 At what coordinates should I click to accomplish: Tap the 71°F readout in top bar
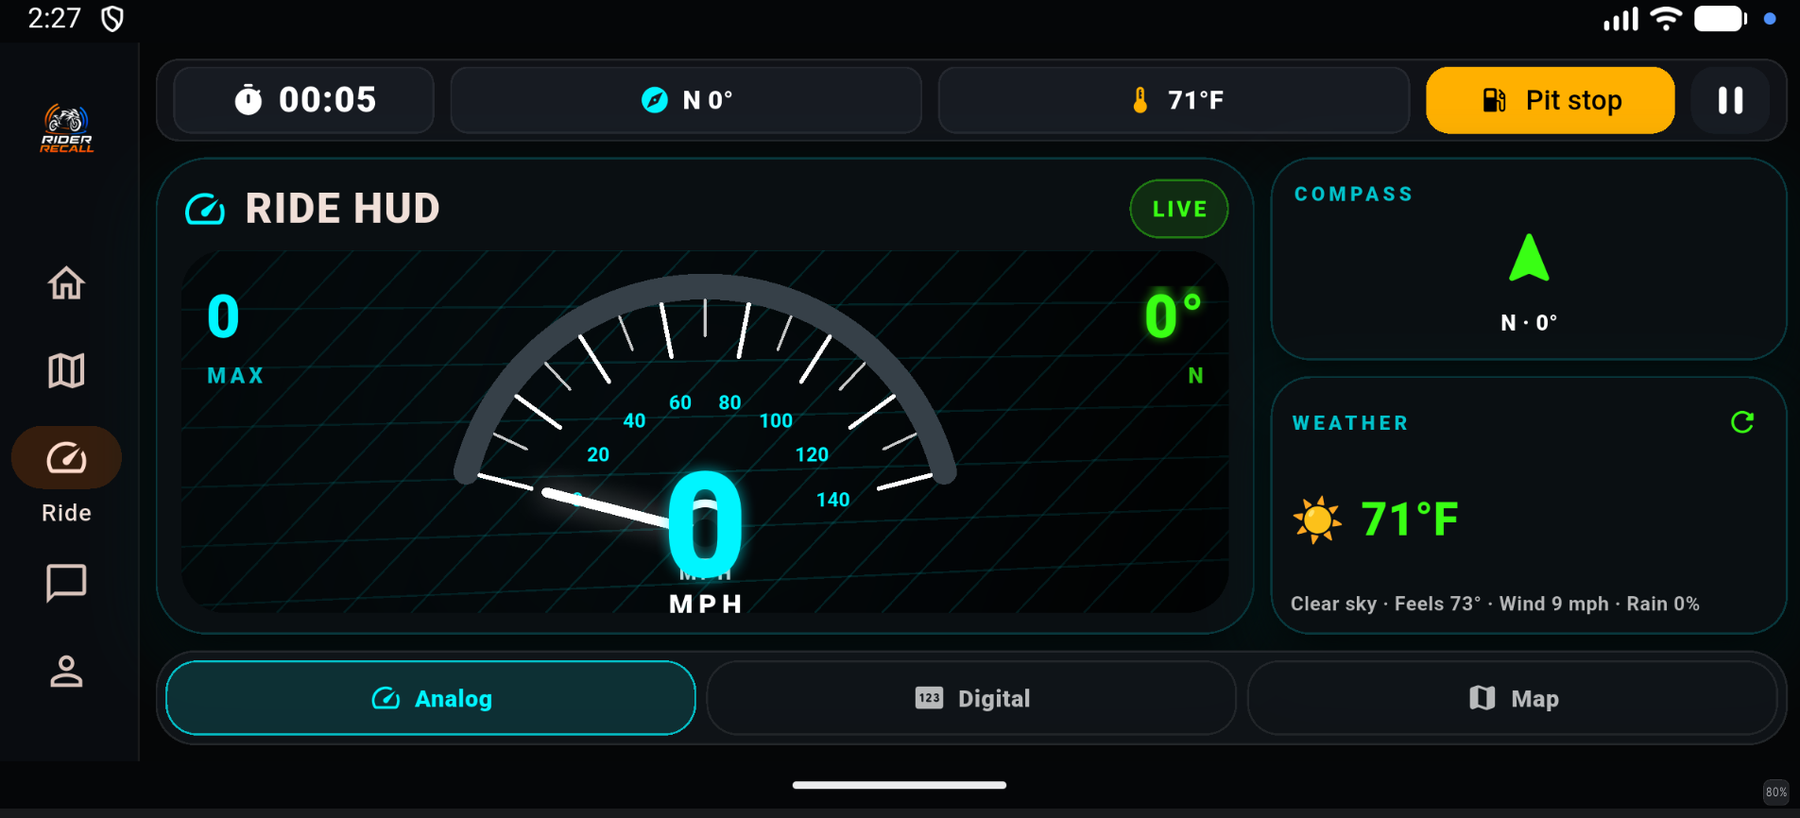1196,100
